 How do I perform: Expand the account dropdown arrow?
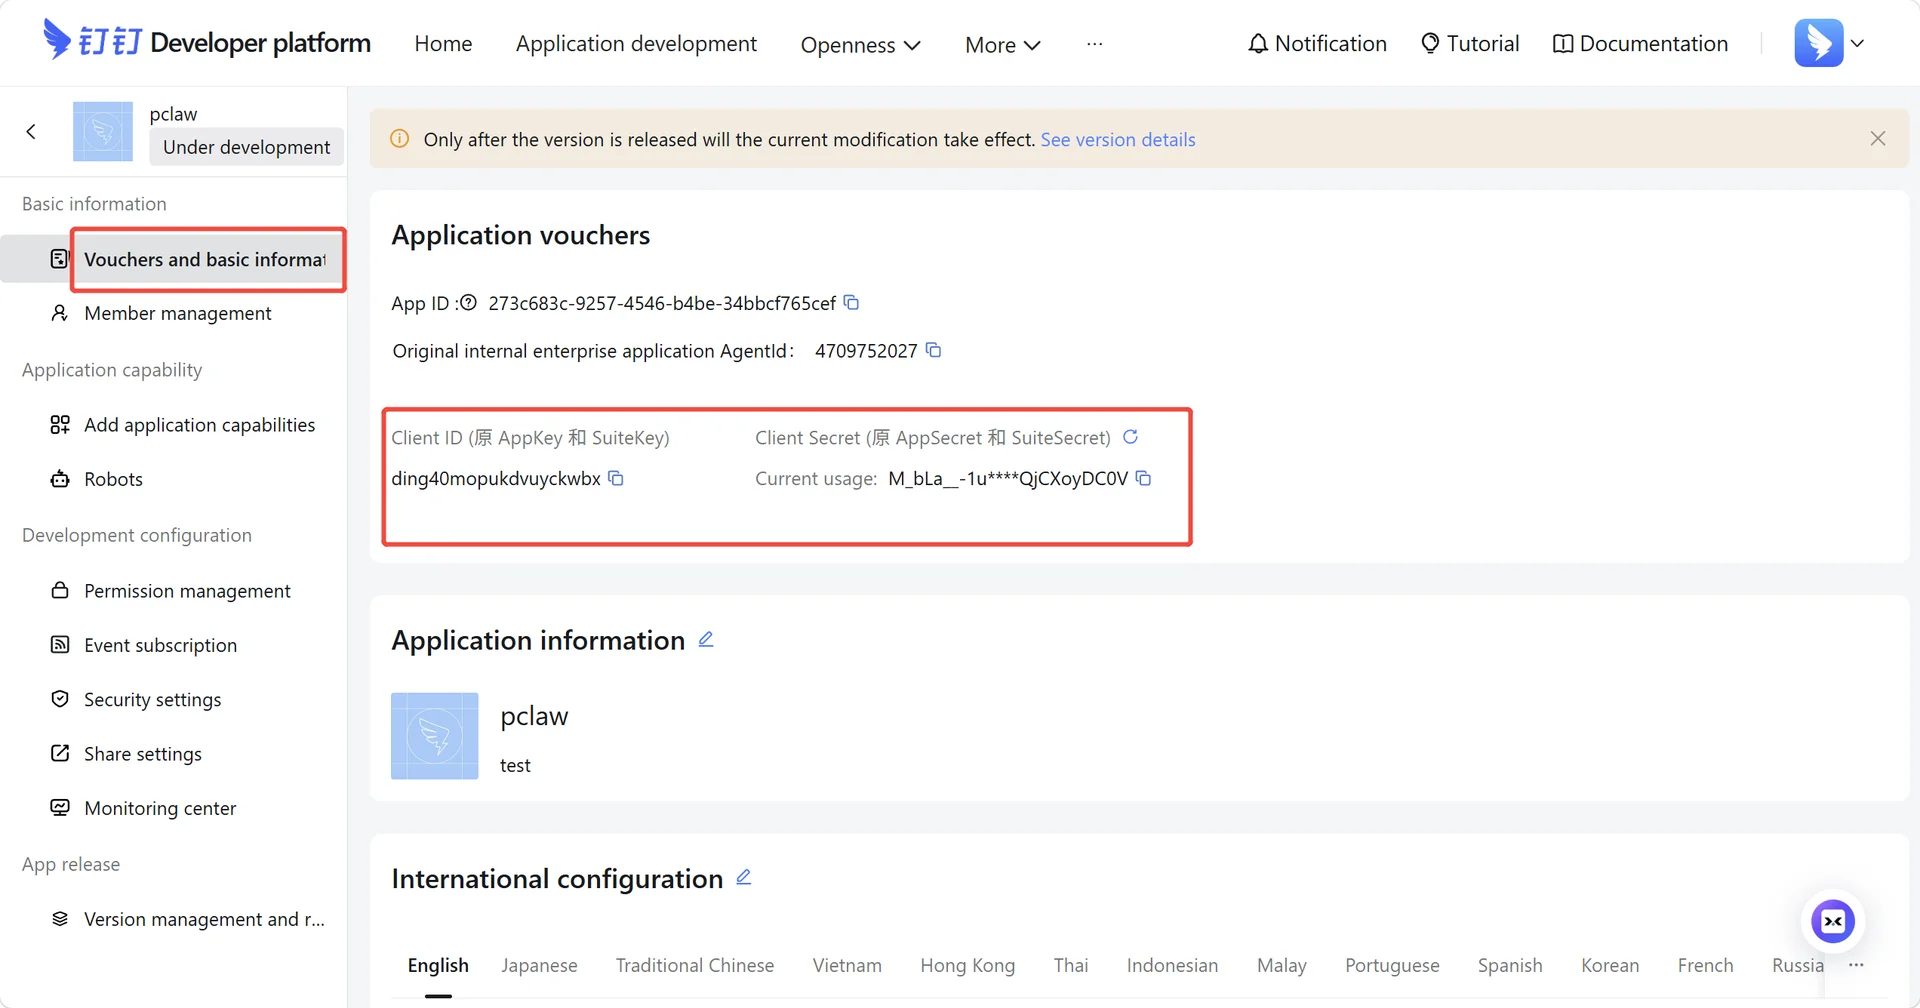pos(1857,43)
